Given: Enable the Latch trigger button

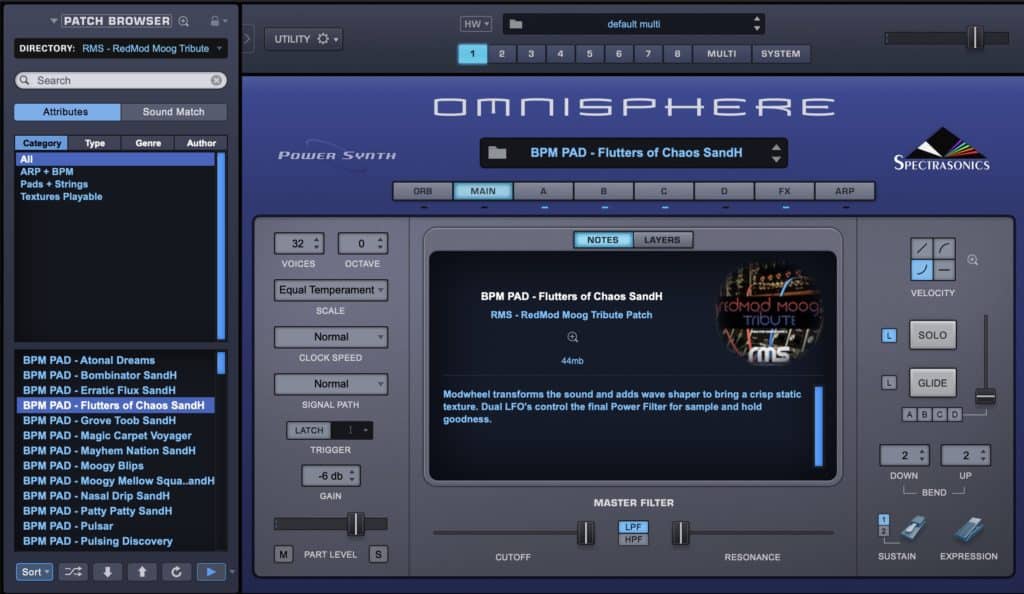Looking at the screenshot, I should click(309, 430).
